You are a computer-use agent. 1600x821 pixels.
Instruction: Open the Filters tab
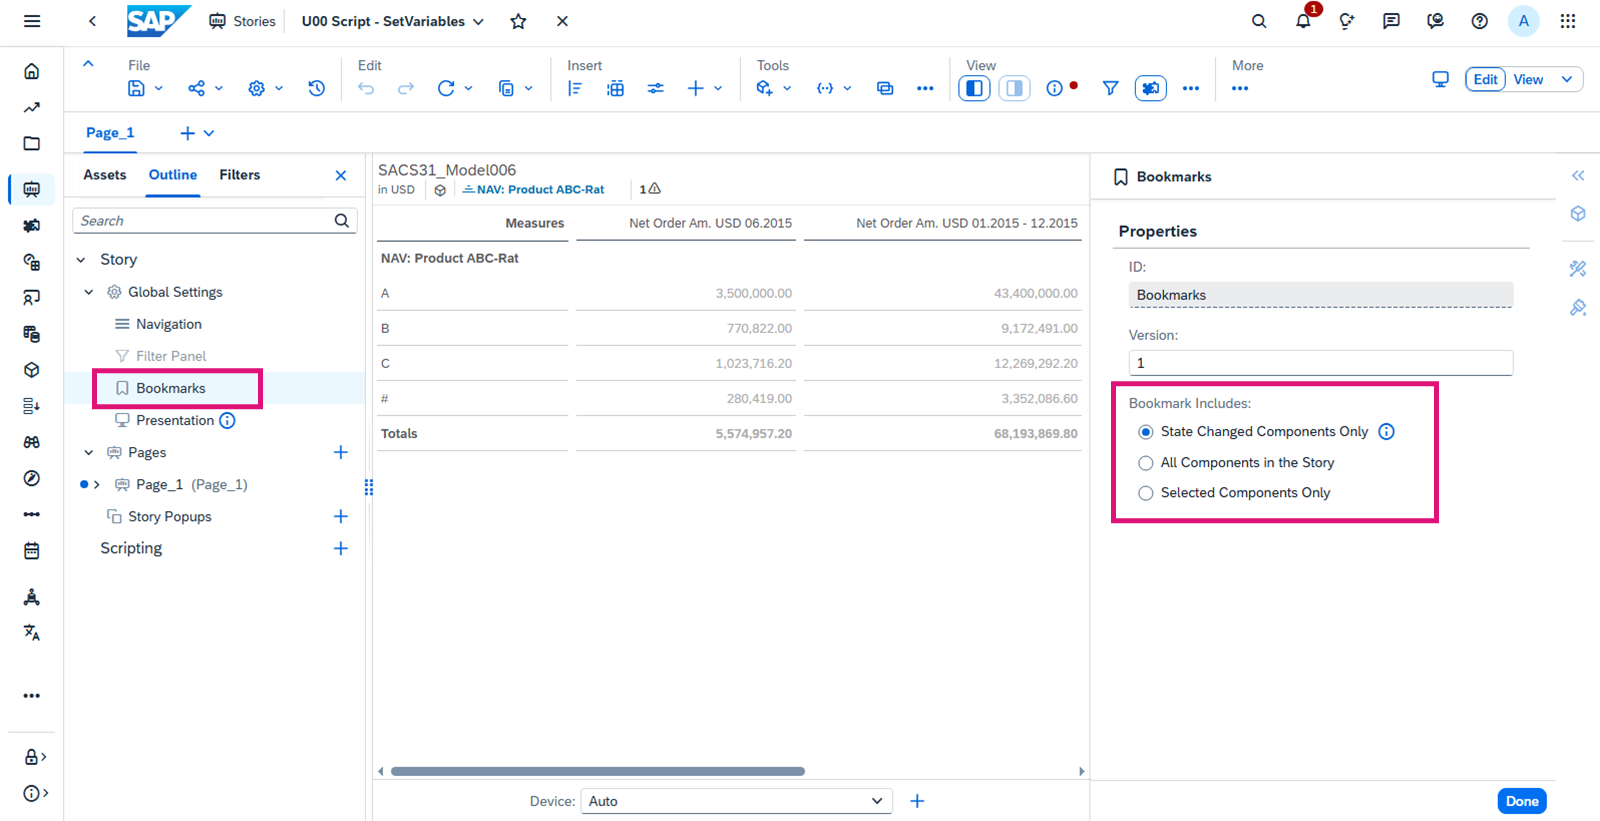click(x=240, y=175)
